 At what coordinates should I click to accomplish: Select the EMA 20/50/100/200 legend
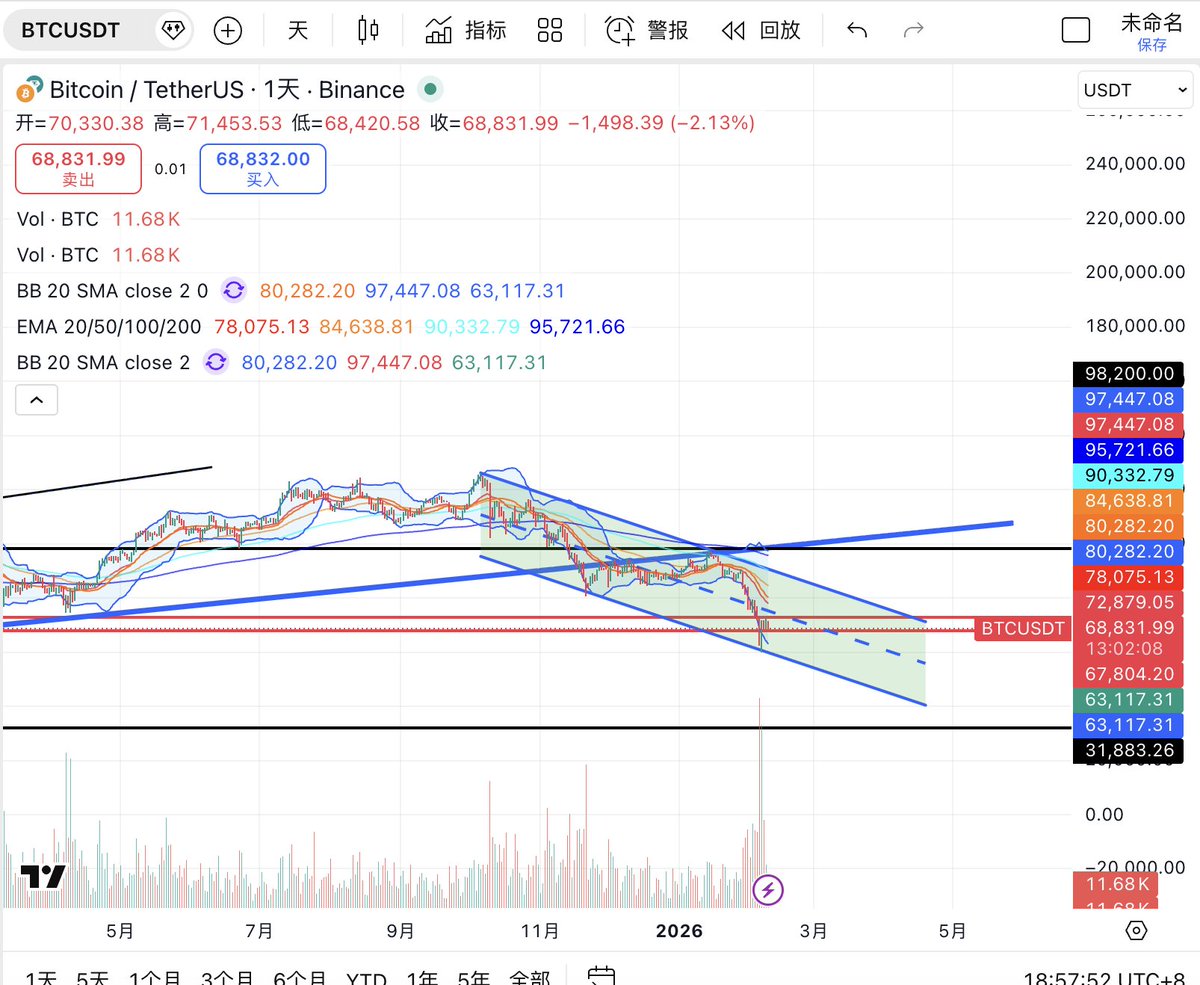point(109,327)
